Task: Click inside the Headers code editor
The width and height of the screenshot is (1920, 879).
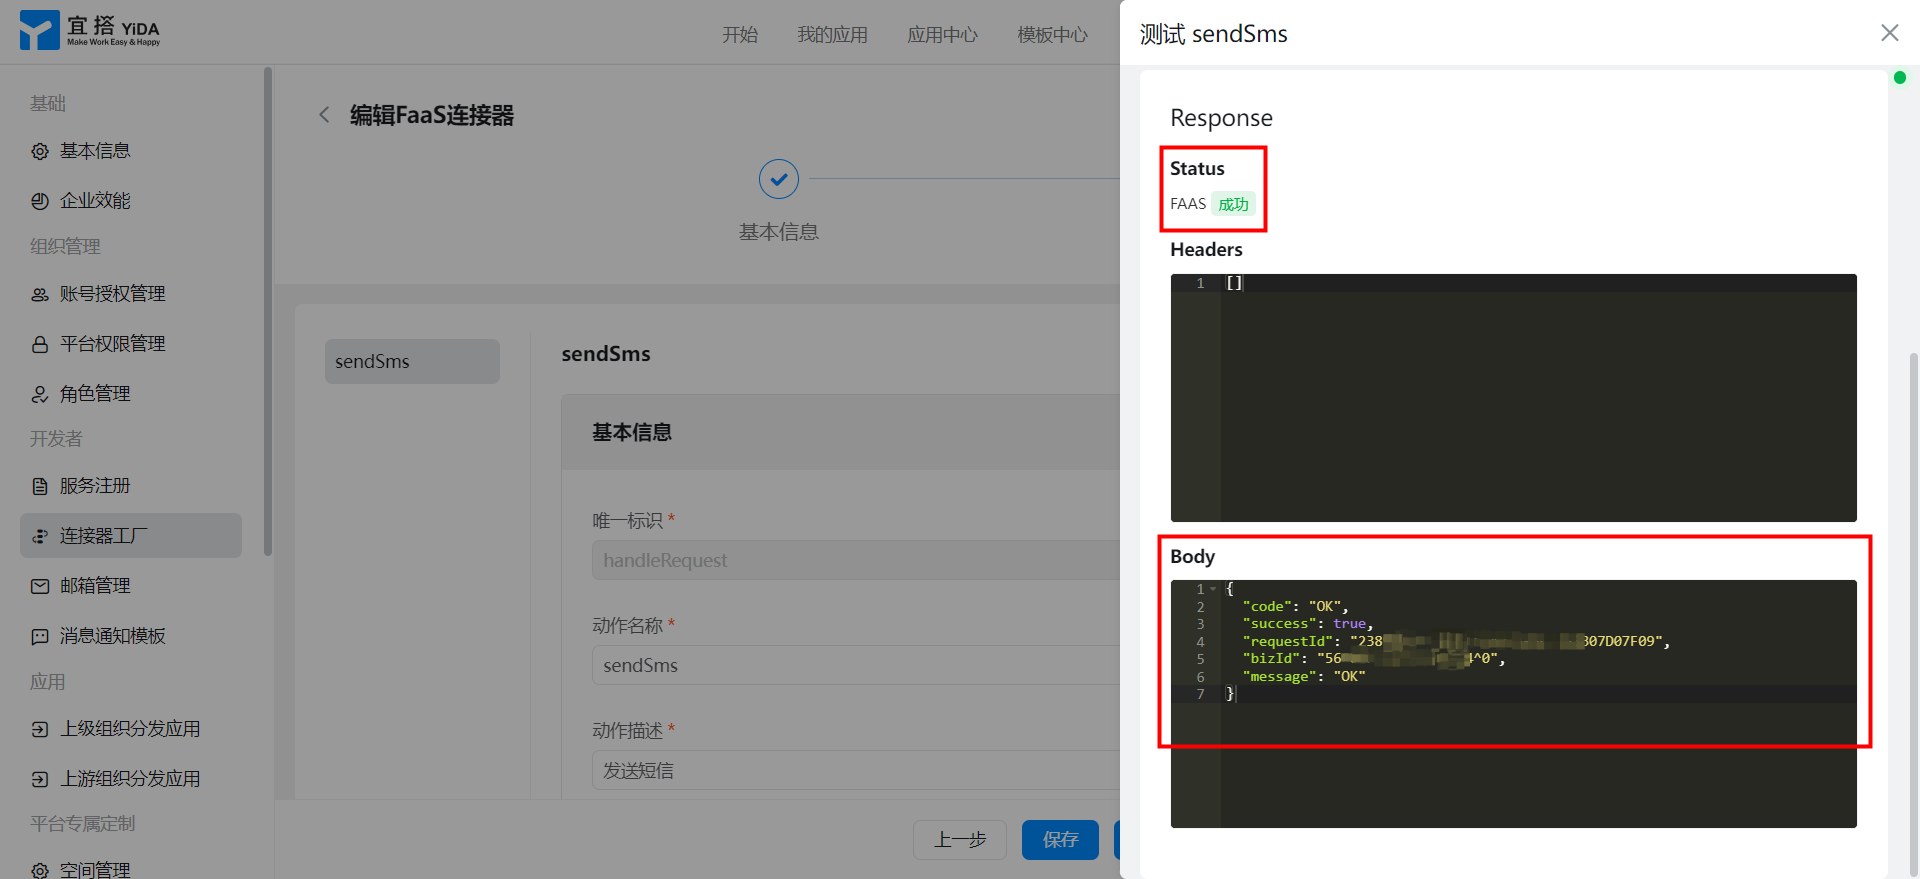Action: click(x=1514, y=398)
